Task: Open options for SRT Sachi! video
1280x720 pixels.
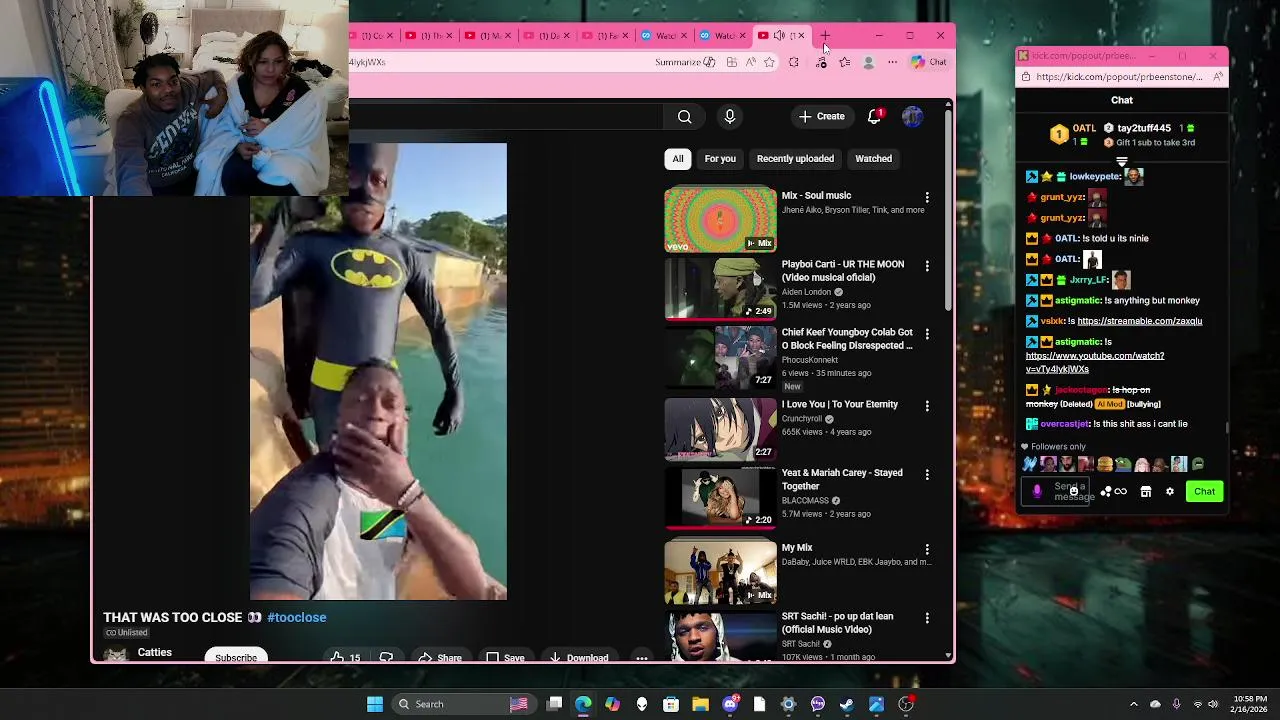Action: 927,618
